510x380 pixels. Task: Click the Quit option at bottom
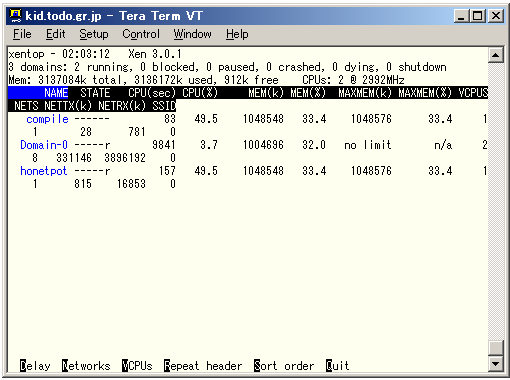click(338, 366)
